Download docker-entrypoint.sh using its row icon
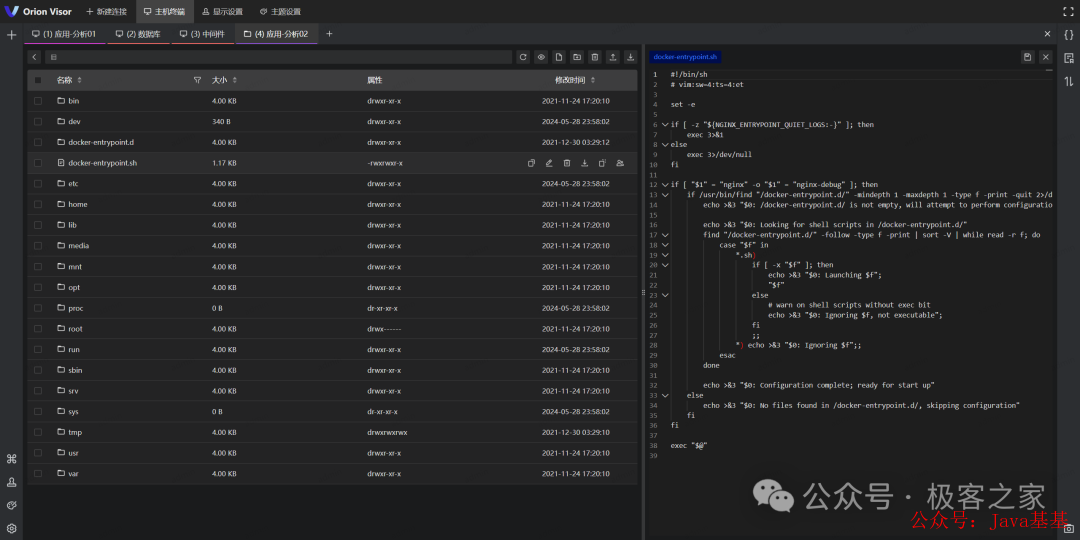 pyautogui.click(x=585, y=163)
